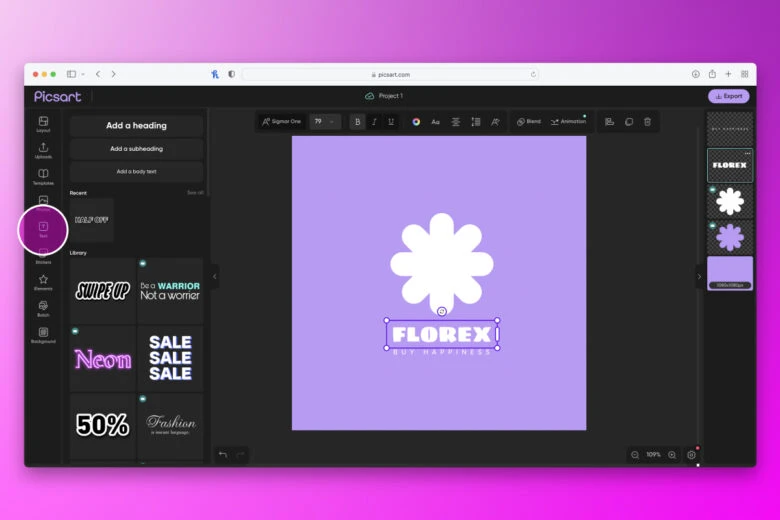The height and width of the screenshot is (520, 780).
Task: Open the Templates panel
Action: tap(43, 176)
